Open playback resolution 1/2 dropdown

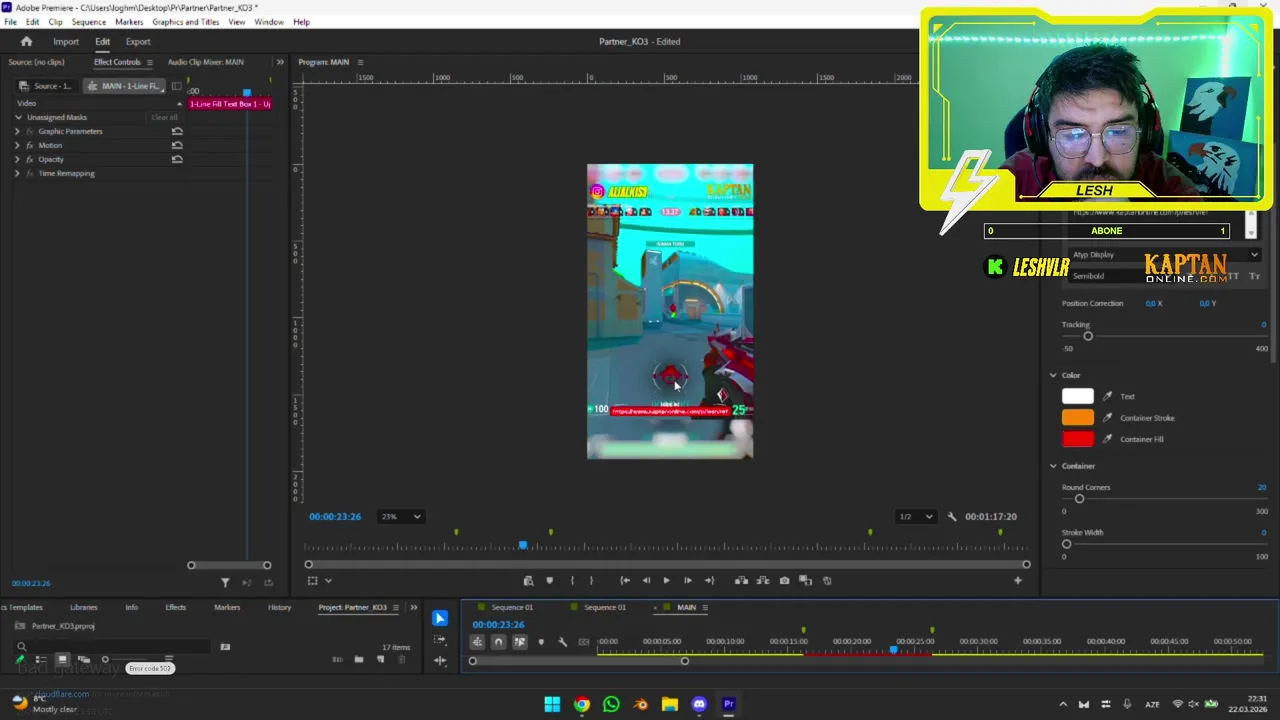point(915,517)
